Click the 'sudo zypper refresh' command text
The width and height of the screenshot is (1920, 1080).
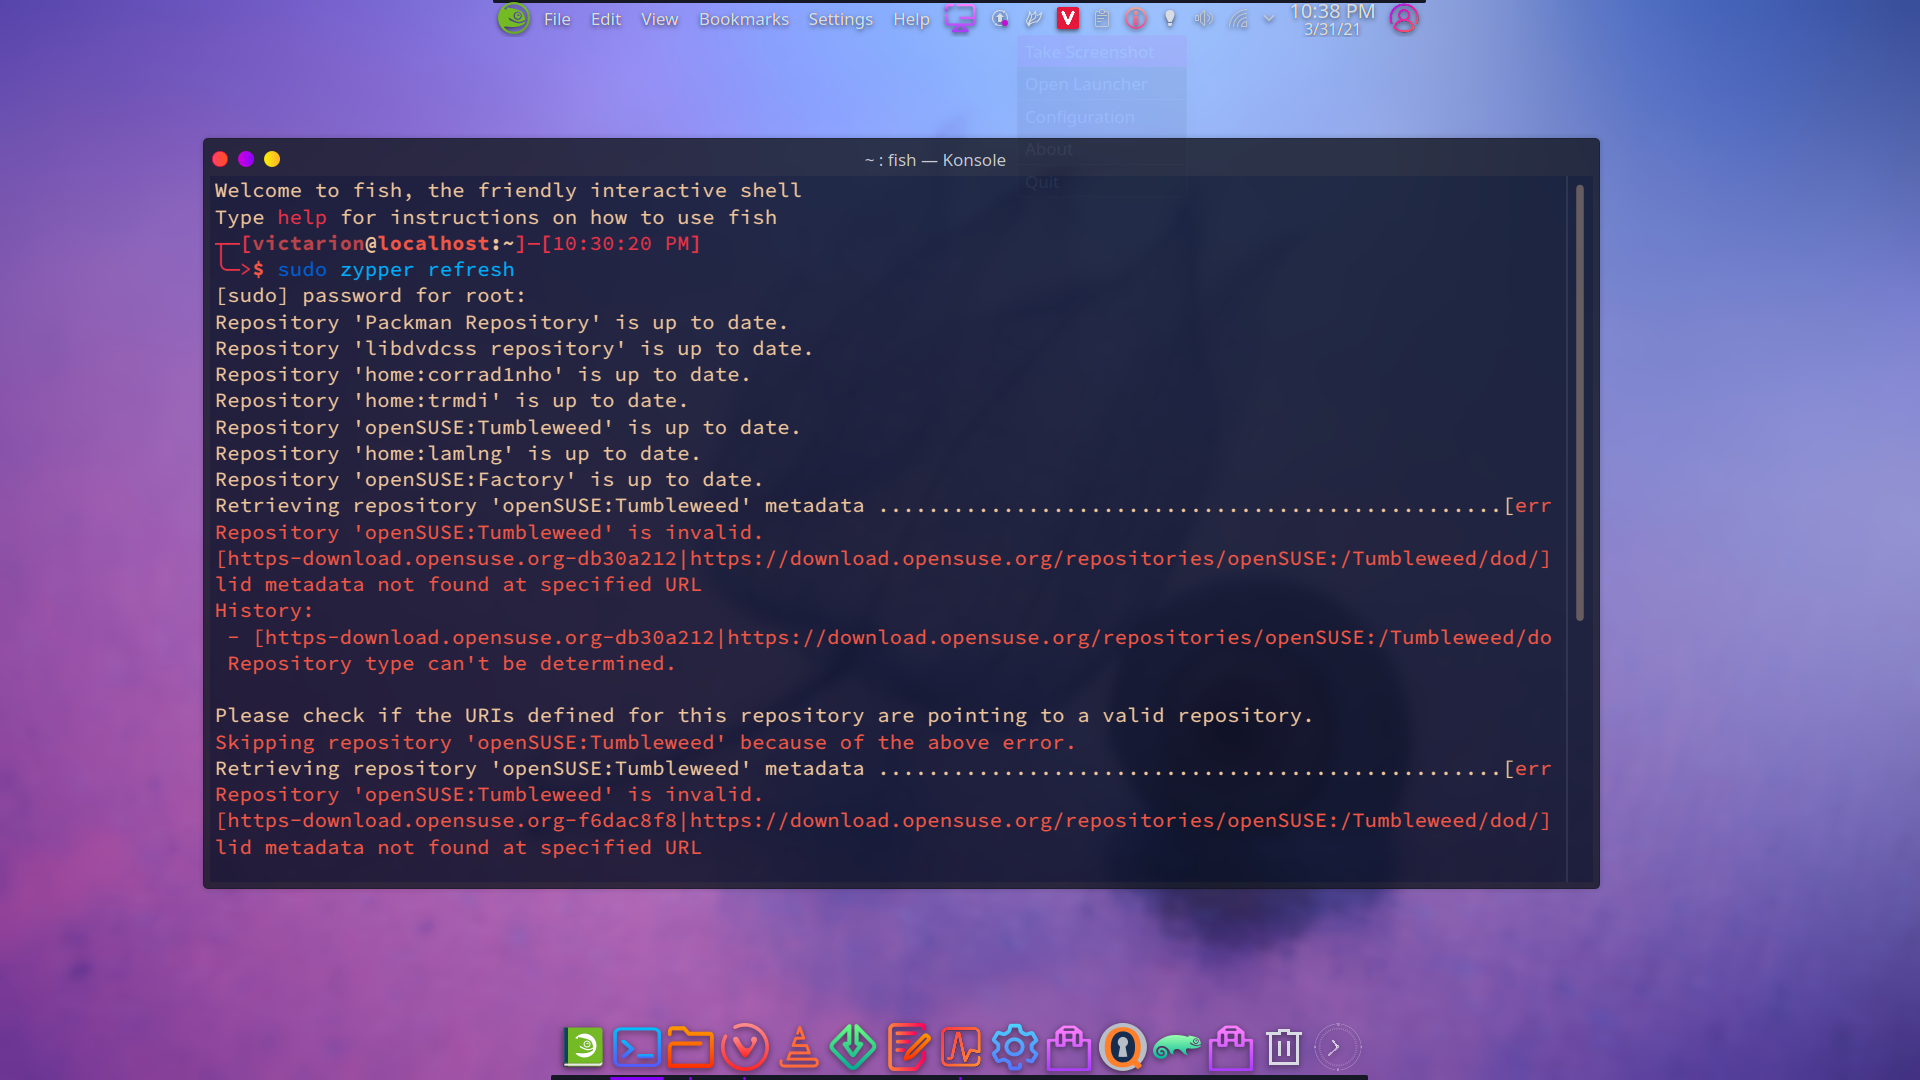(396, 270)
